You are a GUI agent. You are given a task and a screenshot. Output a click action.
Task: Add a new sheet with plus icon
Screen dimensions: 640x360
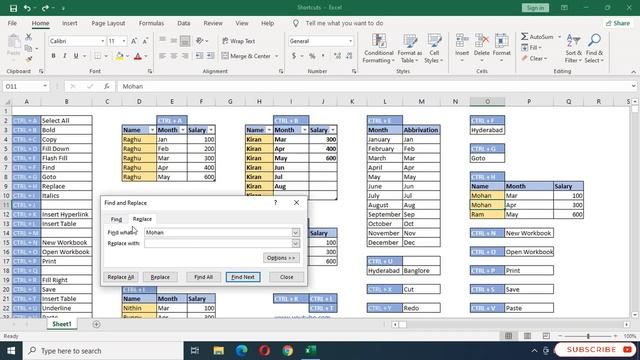click(x=96, y=324)
